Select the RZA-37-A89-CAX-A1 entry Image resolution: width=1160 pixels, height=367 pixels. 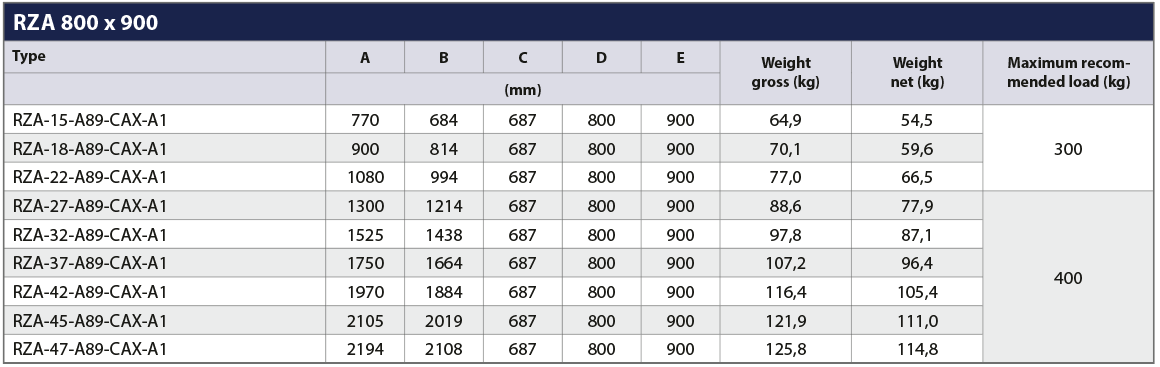pos(90,263)
